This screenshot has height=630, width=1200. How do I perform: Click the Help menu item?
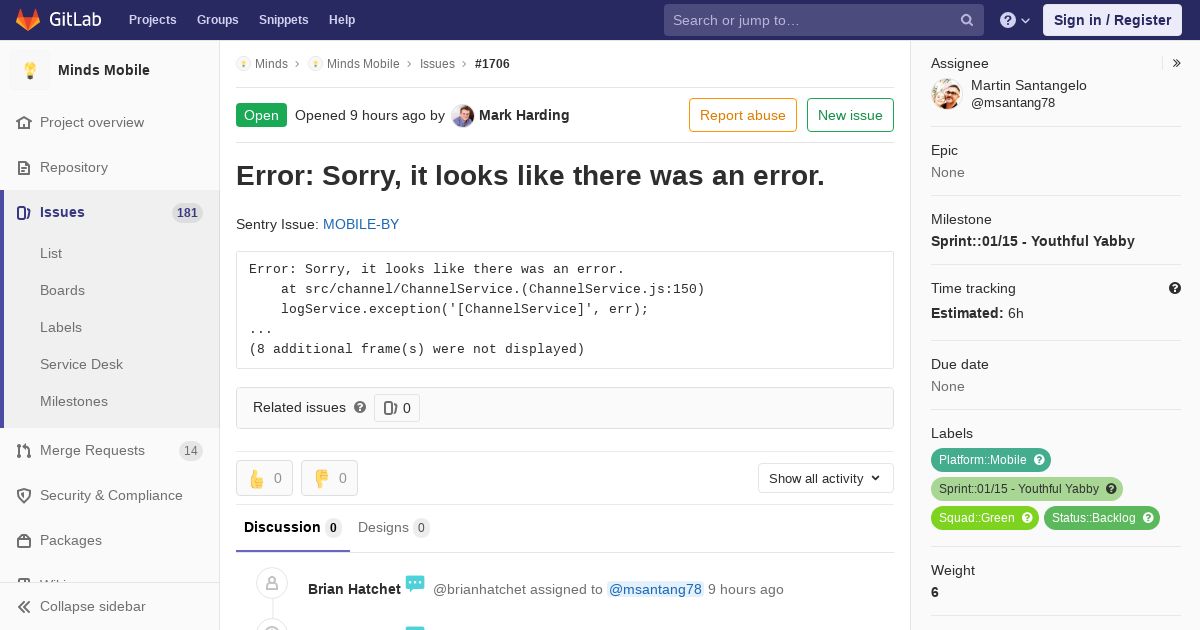[342, 20]
